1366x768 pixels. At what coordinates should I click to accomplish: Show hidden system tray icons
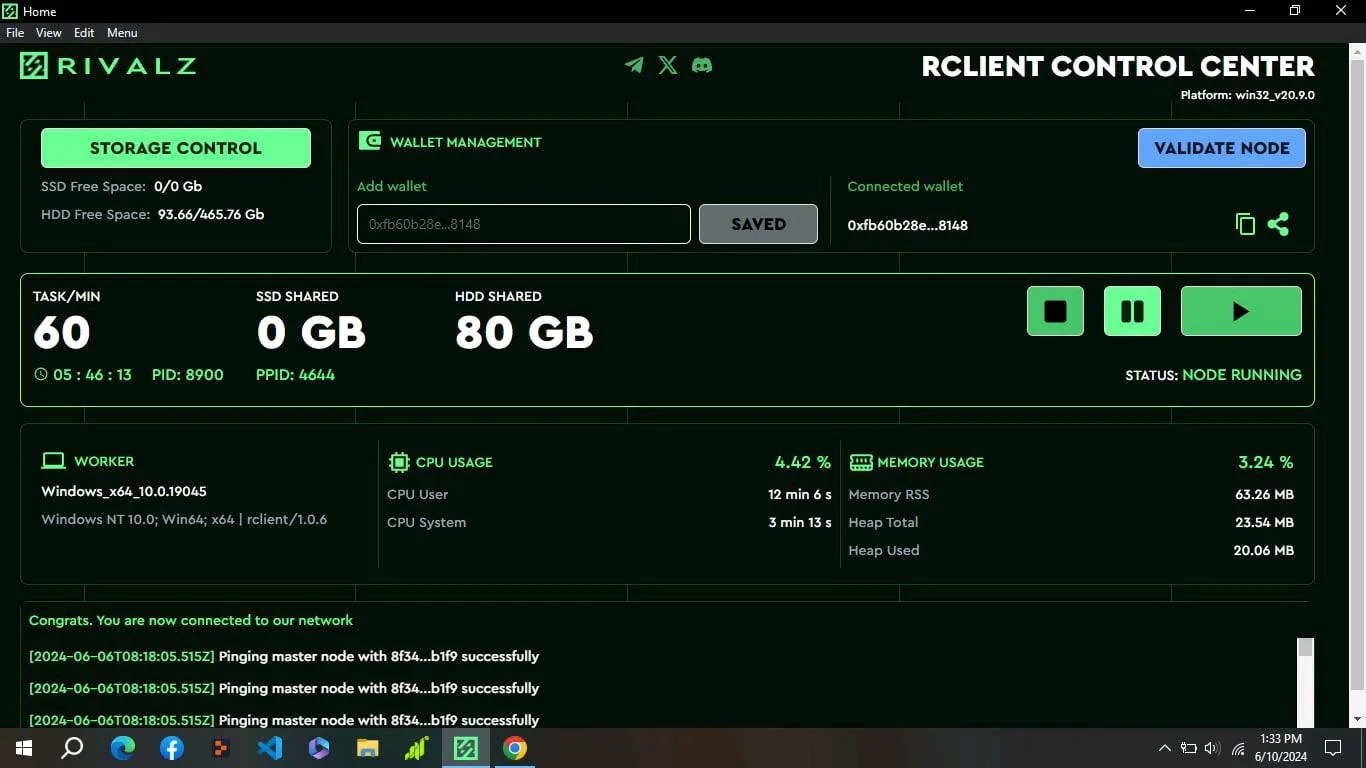pos(1164,748)
